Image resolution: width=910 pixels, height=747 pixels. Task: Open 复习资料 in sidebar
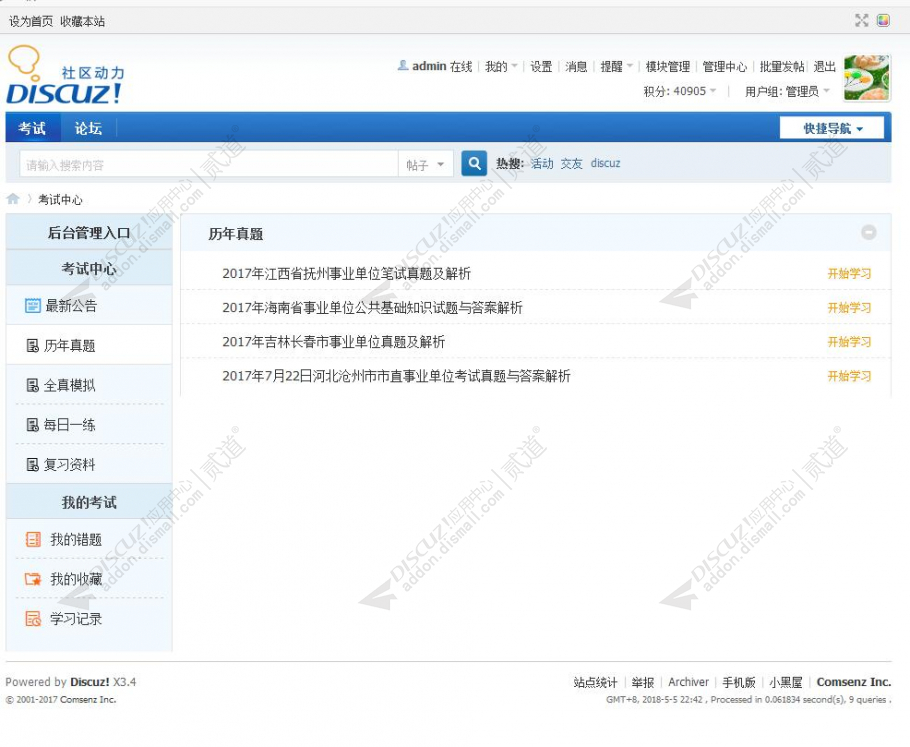click(69, 464)
